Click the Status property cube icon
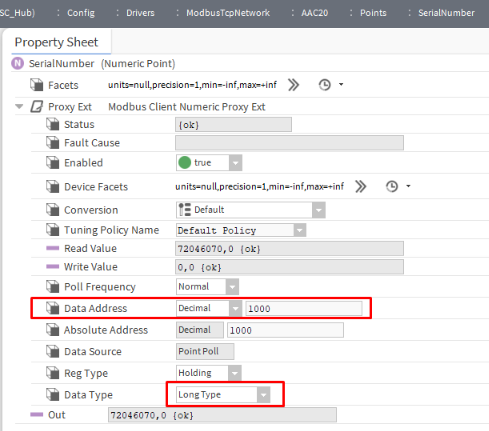 coord(53,124)
